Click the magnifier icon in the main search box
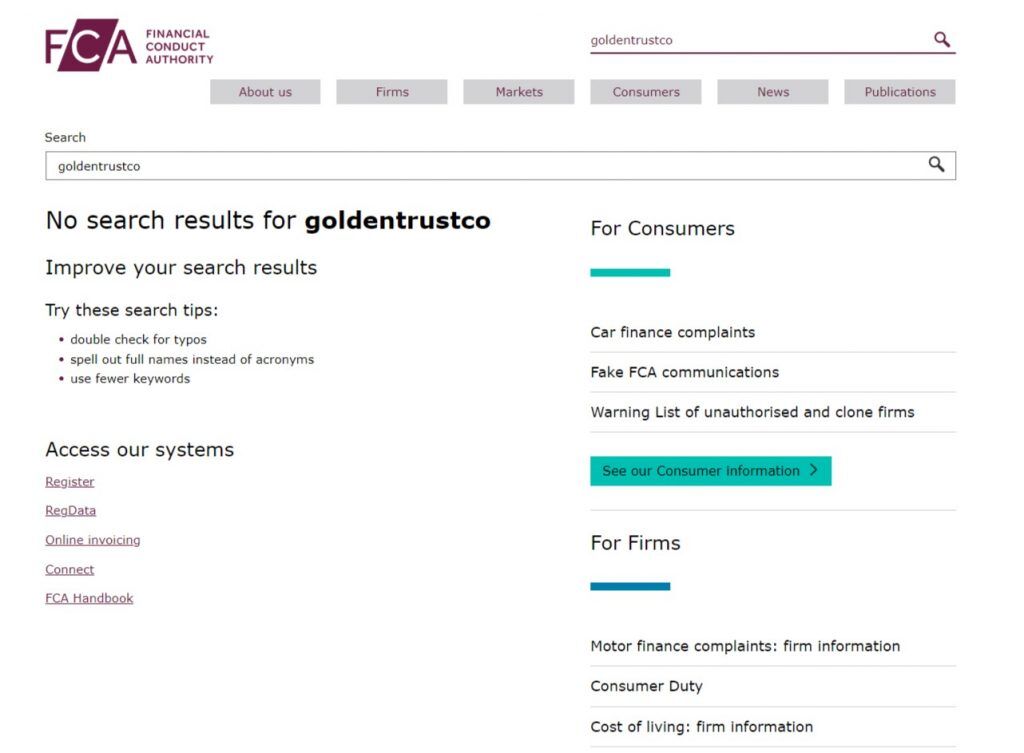This screenshot has height=753, width=1024. tap(936, 165)
